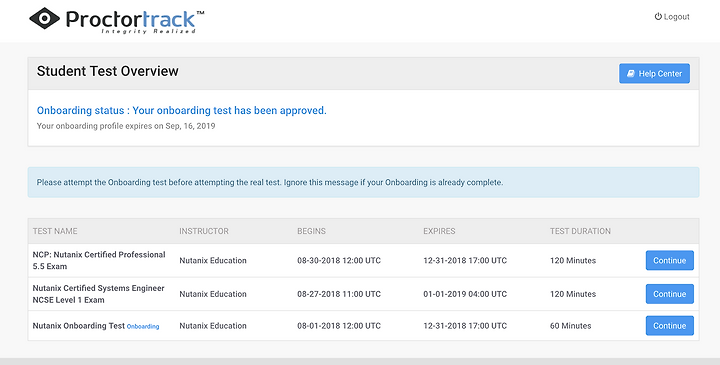Click the blue Onboarding tag label
The height and width of the screenshot is (365, 720).
coord(143,326)
